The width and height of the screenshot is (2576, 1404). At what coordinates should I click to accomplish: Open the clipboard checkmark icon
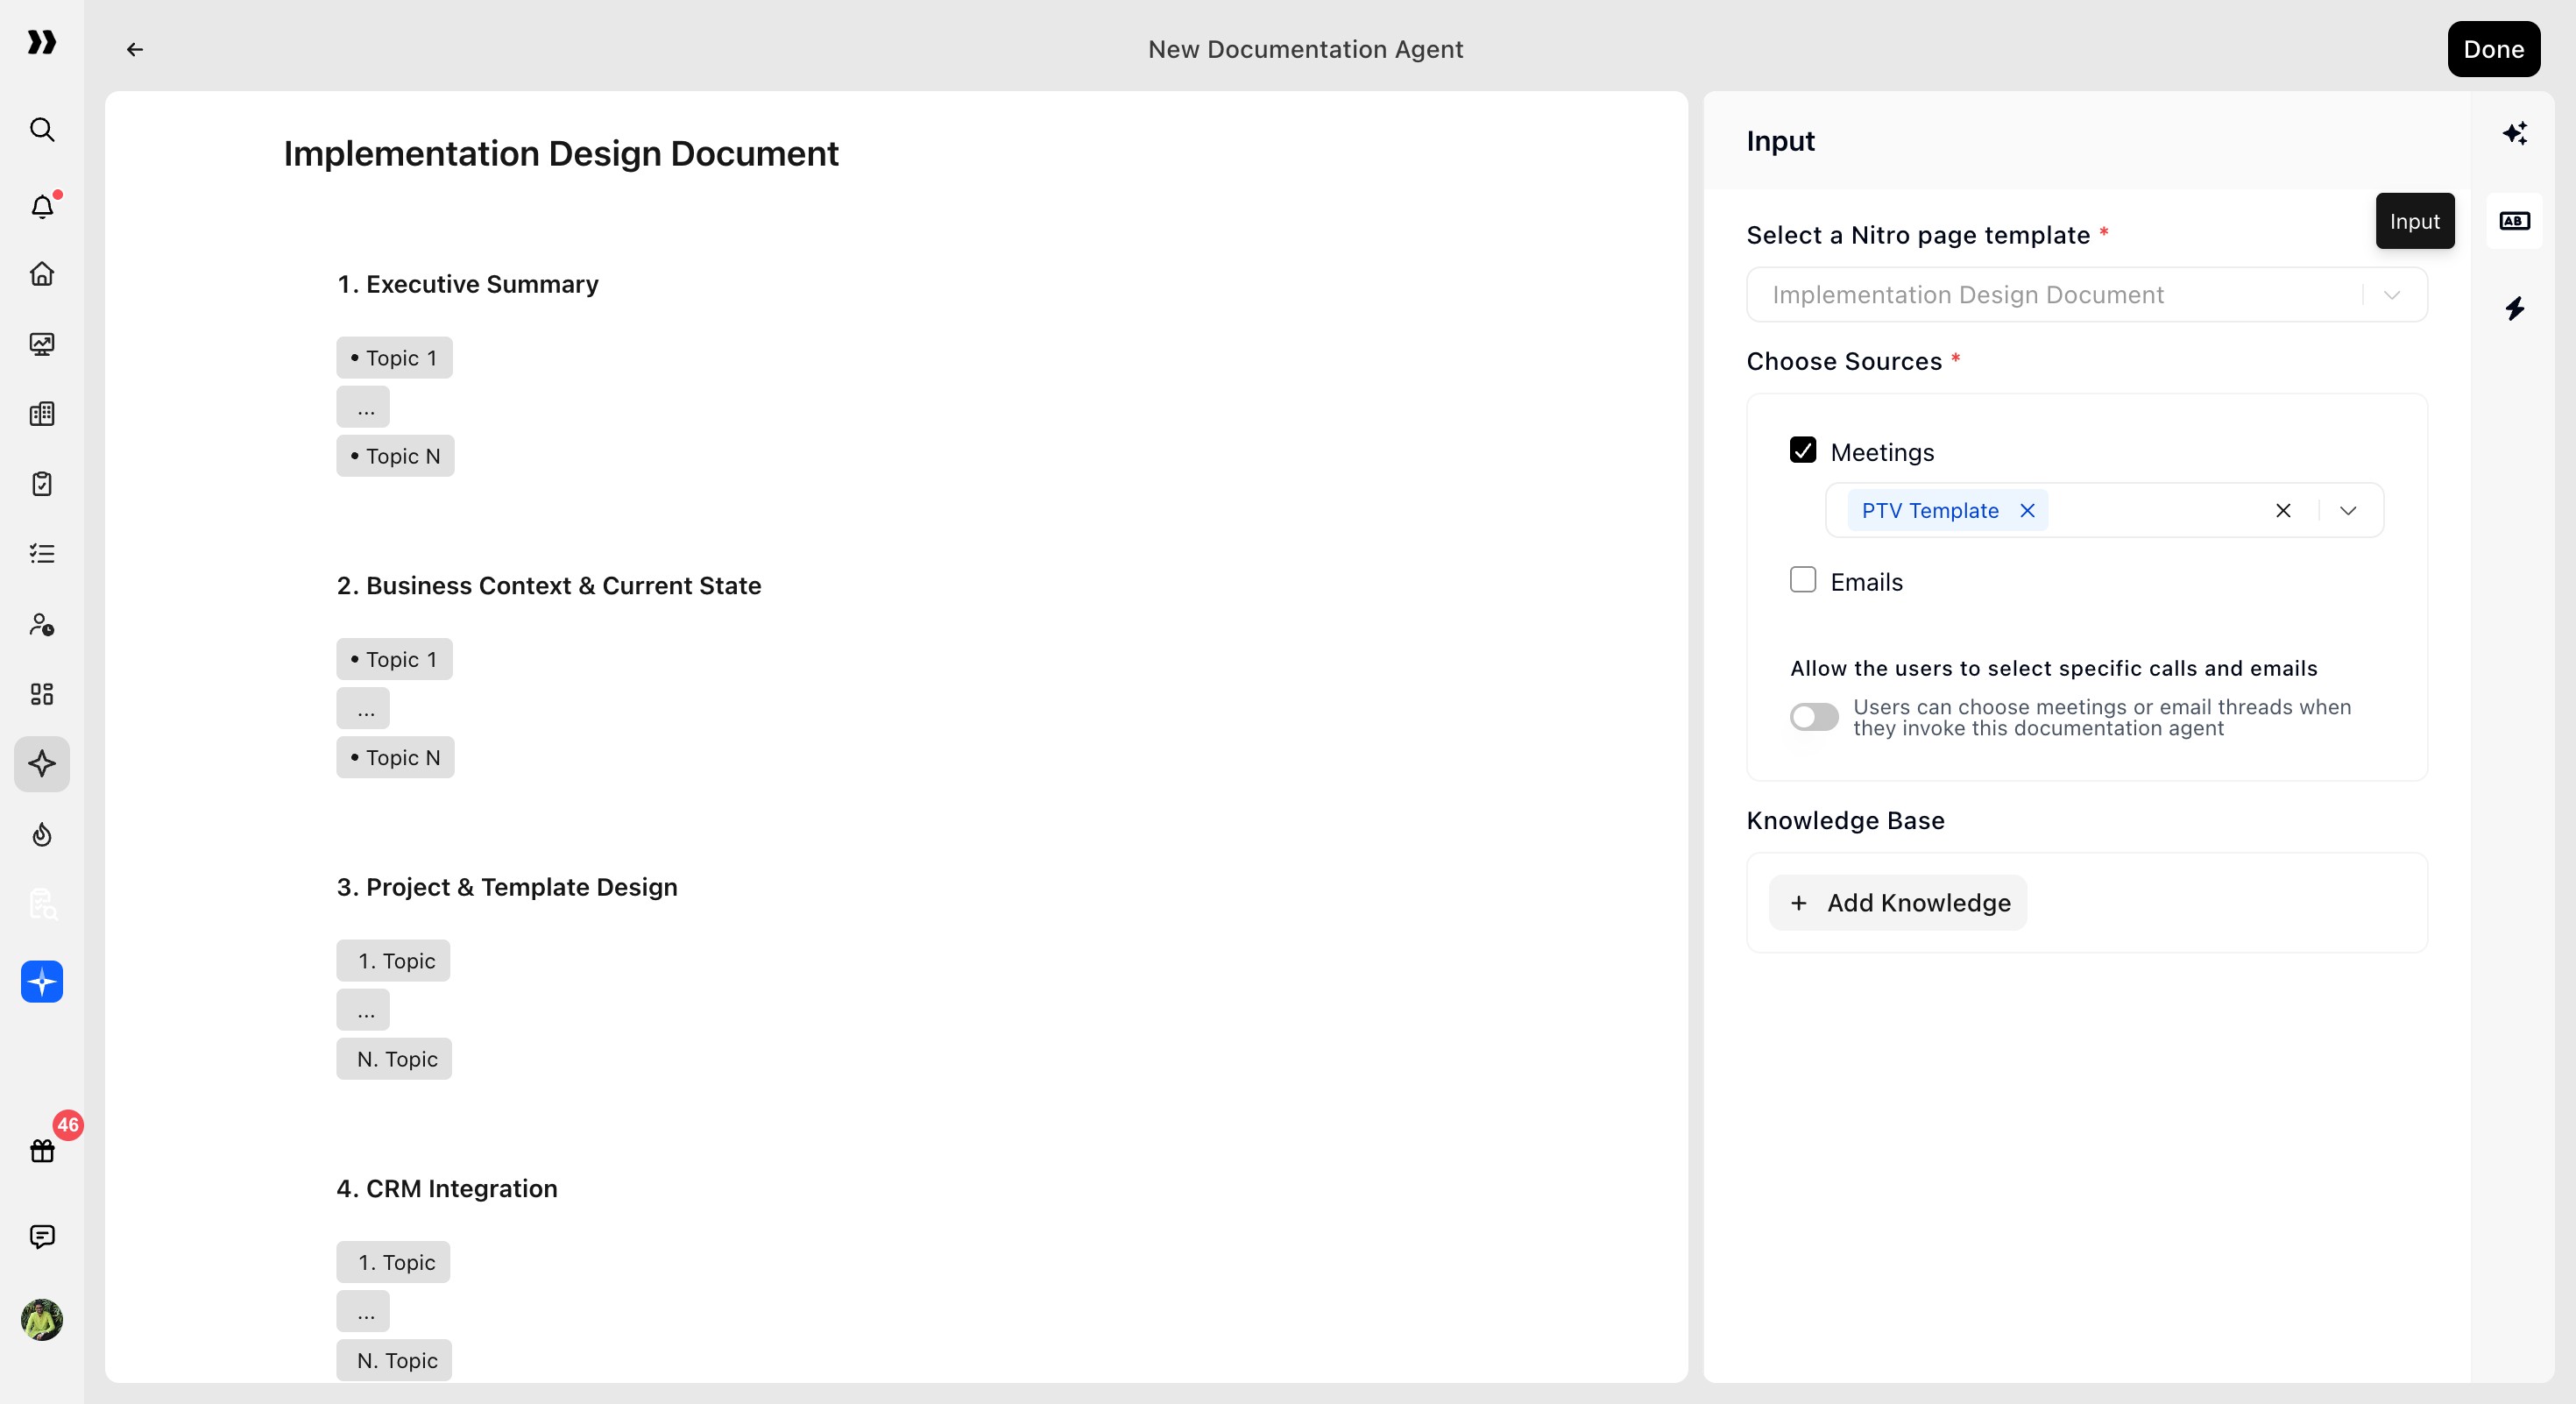(42, 484)
